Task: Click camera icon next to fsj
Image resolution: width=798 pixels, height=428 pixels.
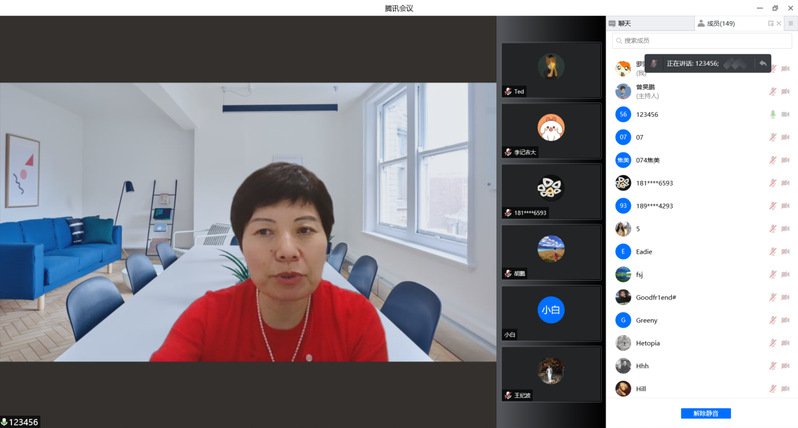Action: pyautogui.click(x=785, y=274)
